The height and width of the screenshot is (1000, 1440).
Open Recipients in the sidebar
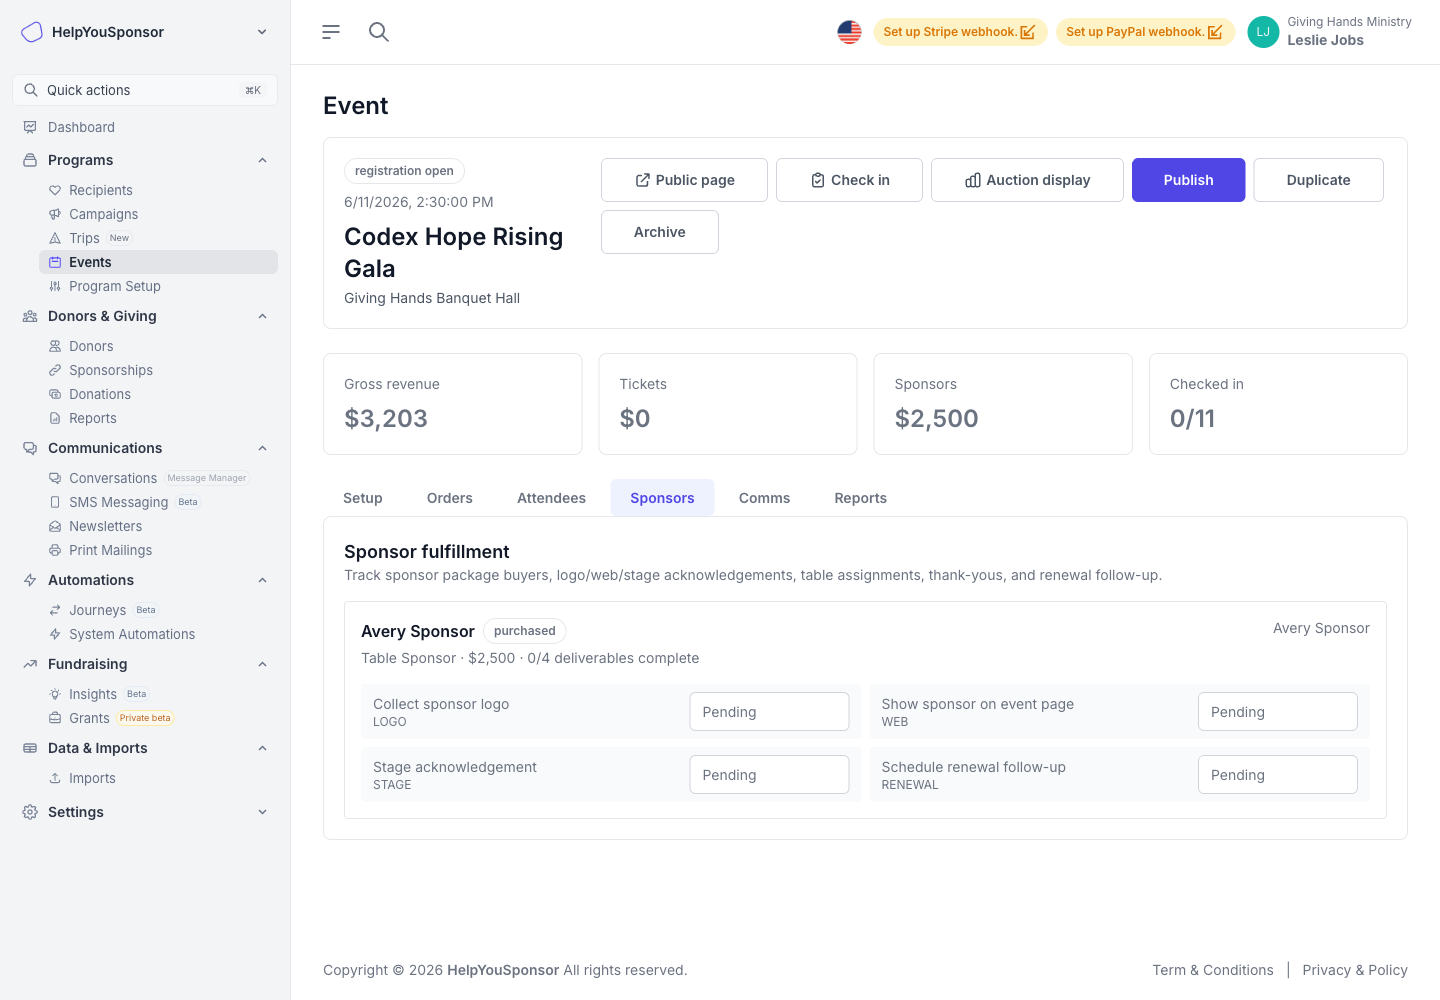tap(100, 190)
